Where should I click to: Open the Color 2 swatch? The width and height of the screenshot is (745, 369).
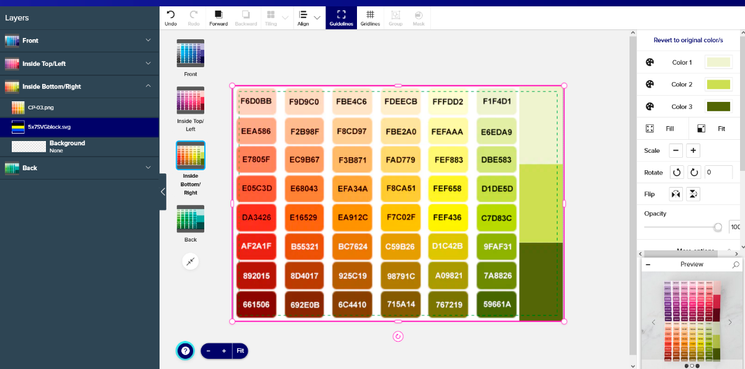coord(718,85)
